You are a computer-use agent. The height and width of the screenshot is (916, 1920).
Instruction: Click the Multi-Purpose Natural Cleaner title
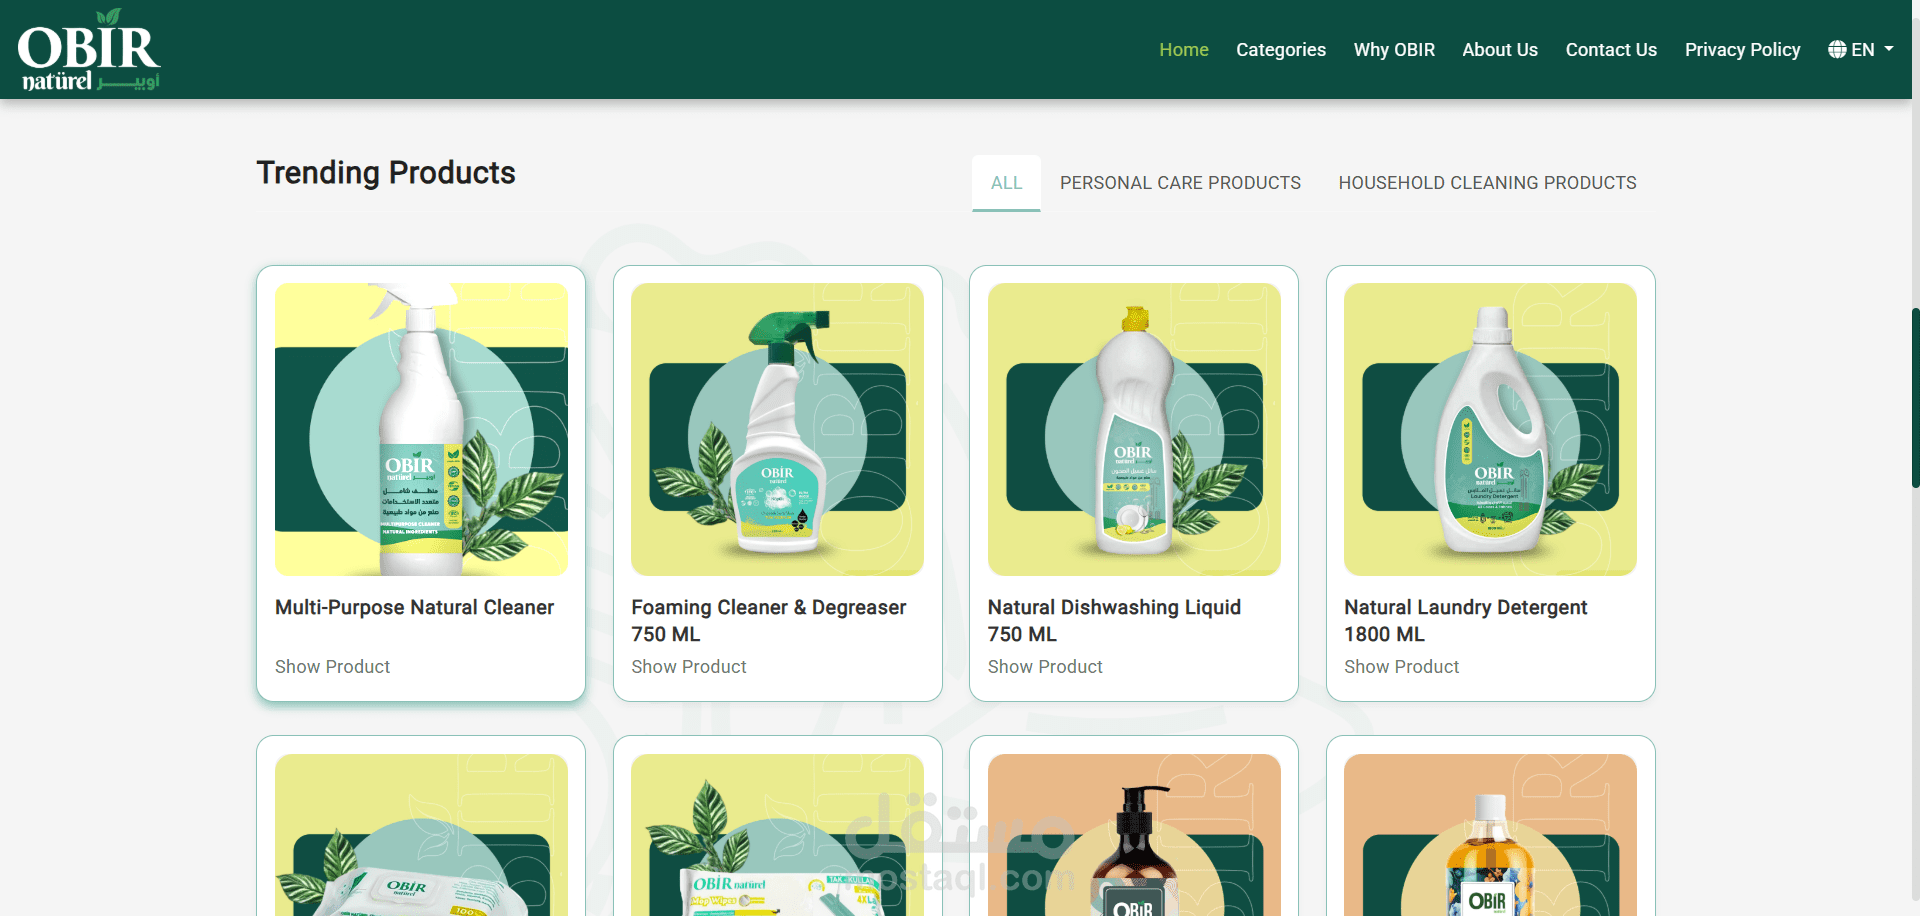point(414,607)
